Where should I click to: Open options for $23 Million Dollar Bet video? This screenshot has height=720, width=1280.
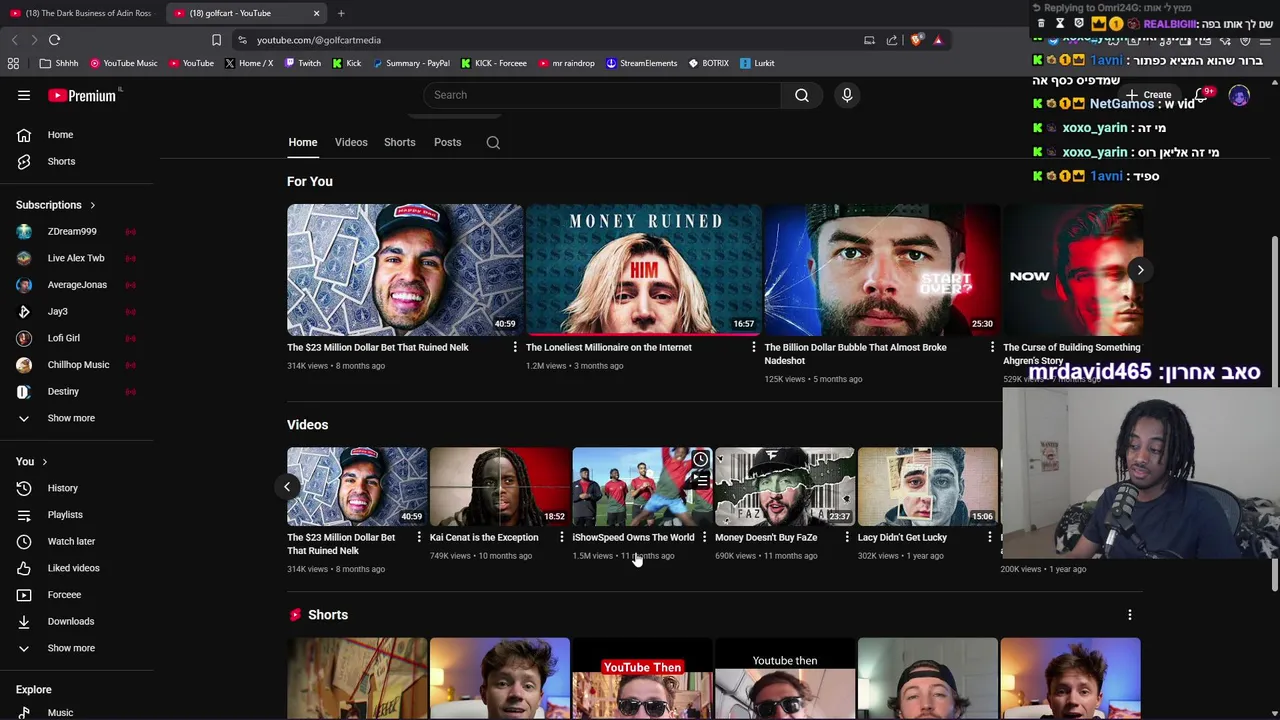tap(515, 347)
